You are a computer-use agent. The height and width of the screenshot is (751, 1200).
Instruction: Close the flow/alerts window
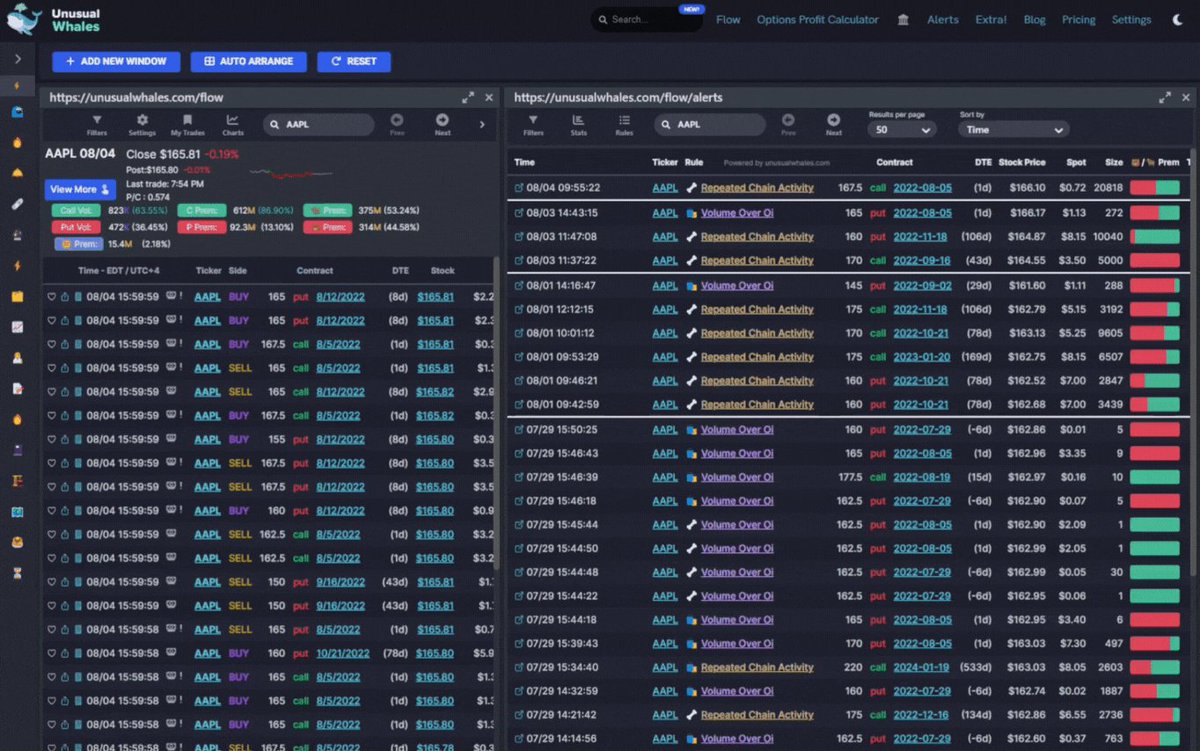click(x=1187, y=97)
